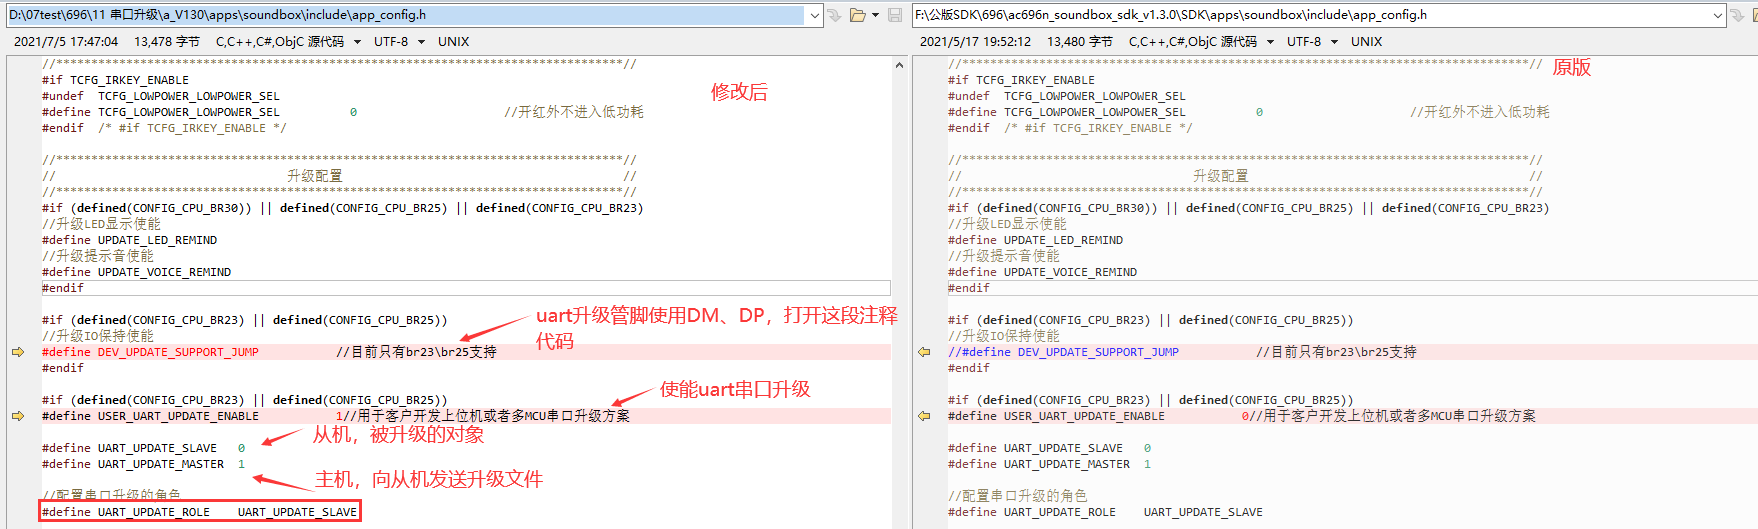This screenshot has height=529, width=1758.
Task: Click right pane '//开红外不进入低功耗' comment
Action: tap(1480, 112)
